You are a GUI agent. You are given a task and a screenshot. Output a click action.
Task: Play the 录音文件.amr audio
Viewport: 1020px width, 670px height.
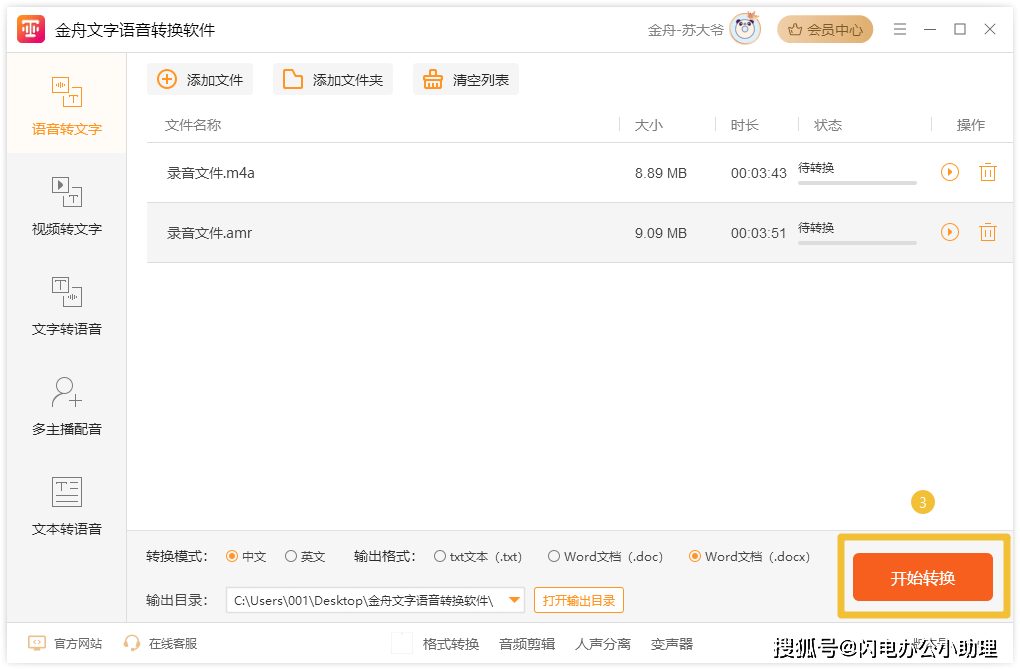pyautogui.click(x=950, y=232)
